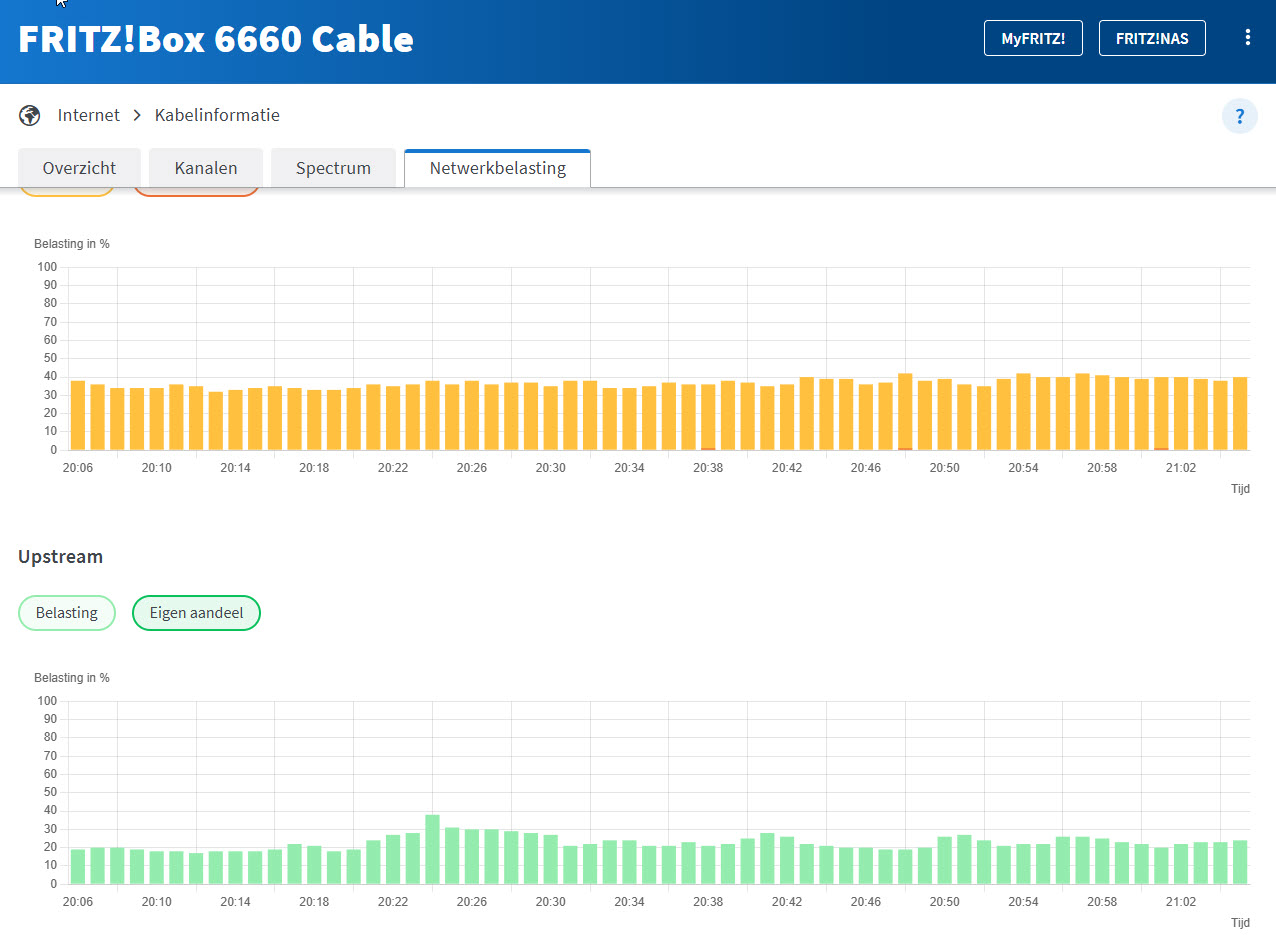Click the breadcrumb chevron after Internet
This screenshot has width=1276, height=935.
[x=137, y=116]
